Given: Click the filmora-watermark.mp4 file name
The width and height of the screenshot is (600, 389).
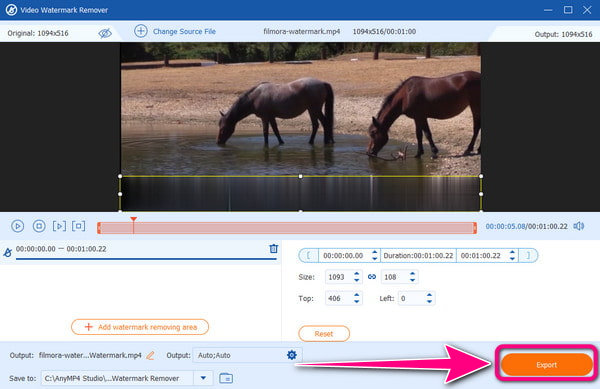Looking at the screenshot, I should pos(302,31).
